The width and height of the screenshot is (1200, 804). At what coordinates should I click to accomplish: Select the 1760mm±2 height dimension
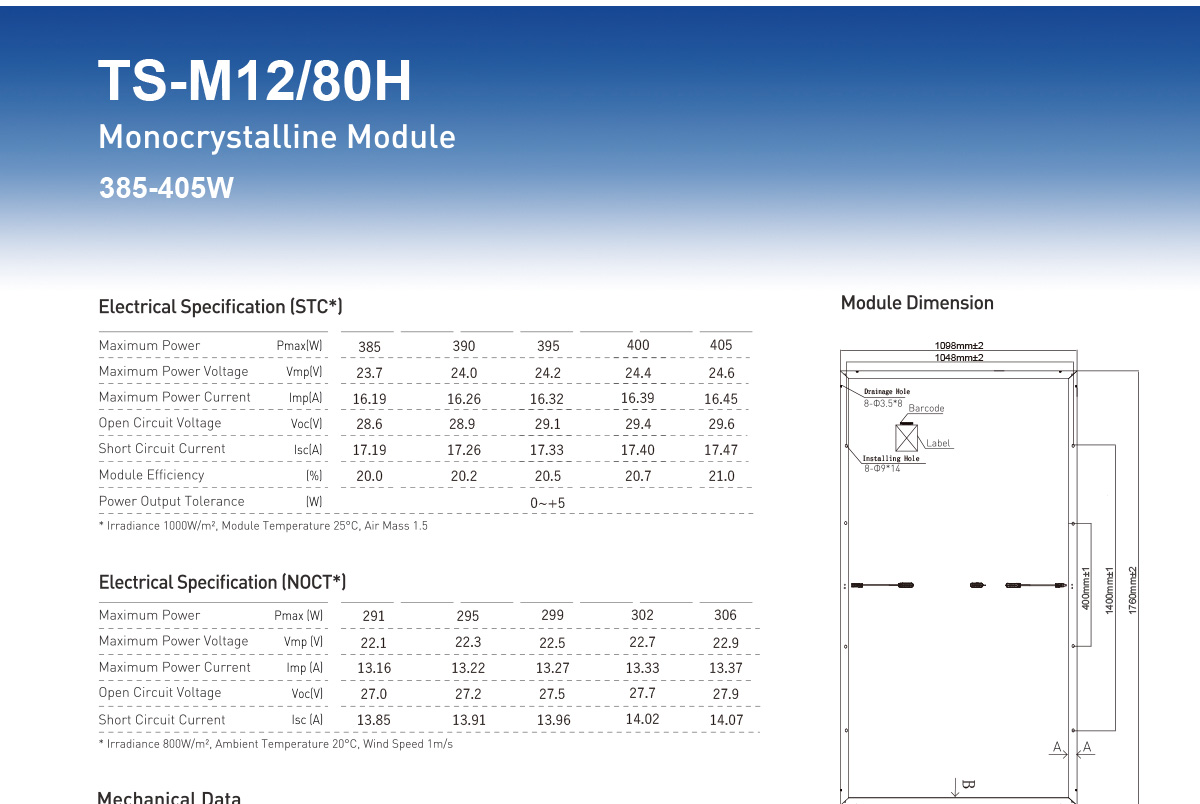click(x=1133, y=591)
